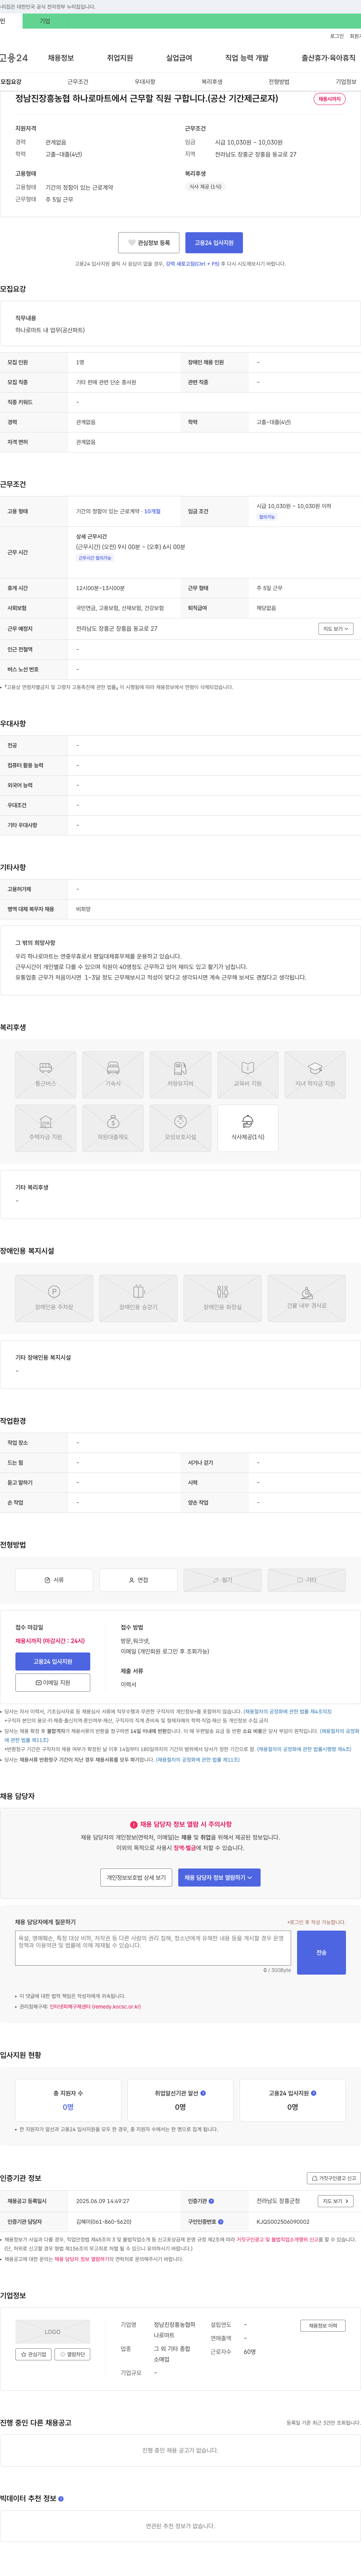Image resolution: width=361 pixels, height=2576 pixels.
Task: Click the 모성보호시설 icon
Action: [x=180, y=1128]
